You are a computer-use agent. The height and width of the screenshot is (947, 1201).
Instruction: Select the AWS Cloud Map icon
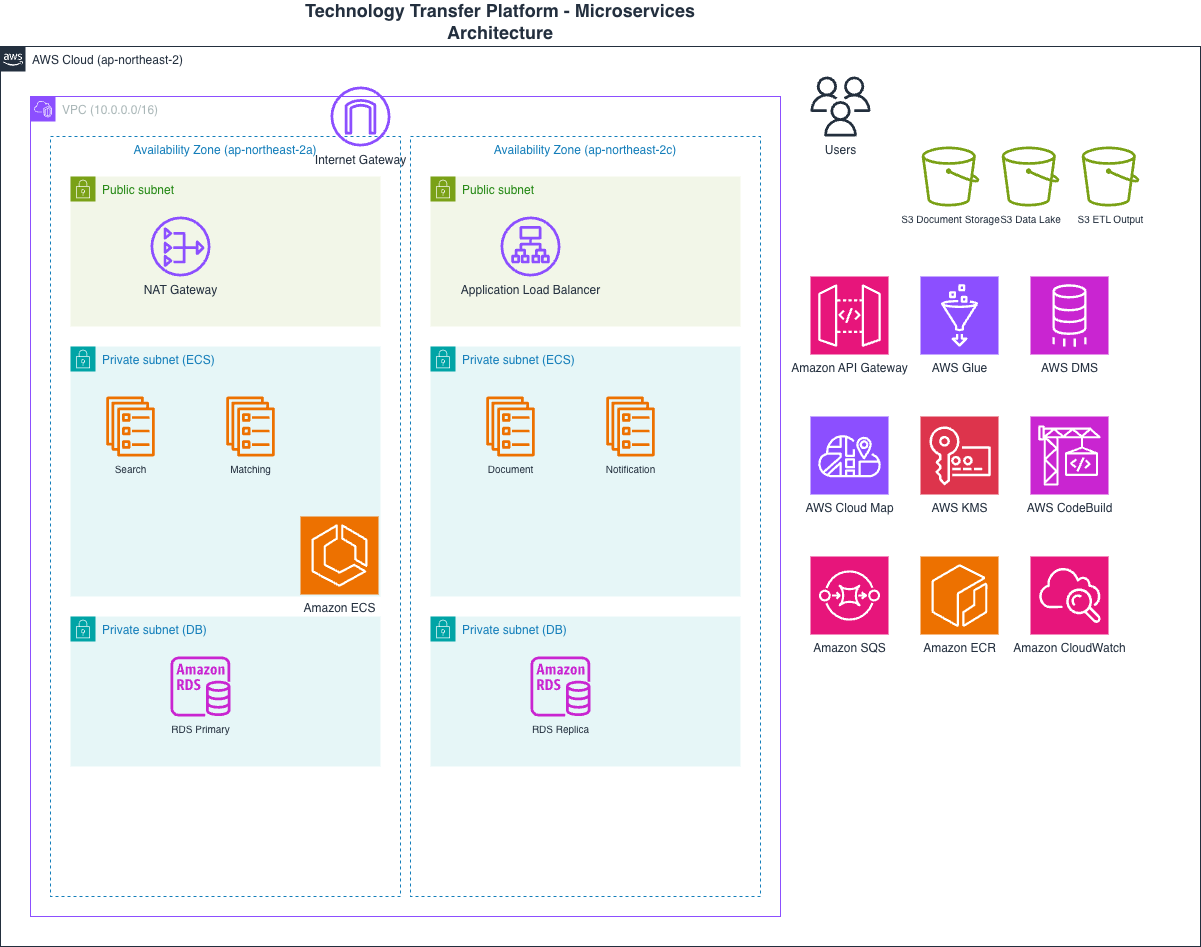point(849,456)
